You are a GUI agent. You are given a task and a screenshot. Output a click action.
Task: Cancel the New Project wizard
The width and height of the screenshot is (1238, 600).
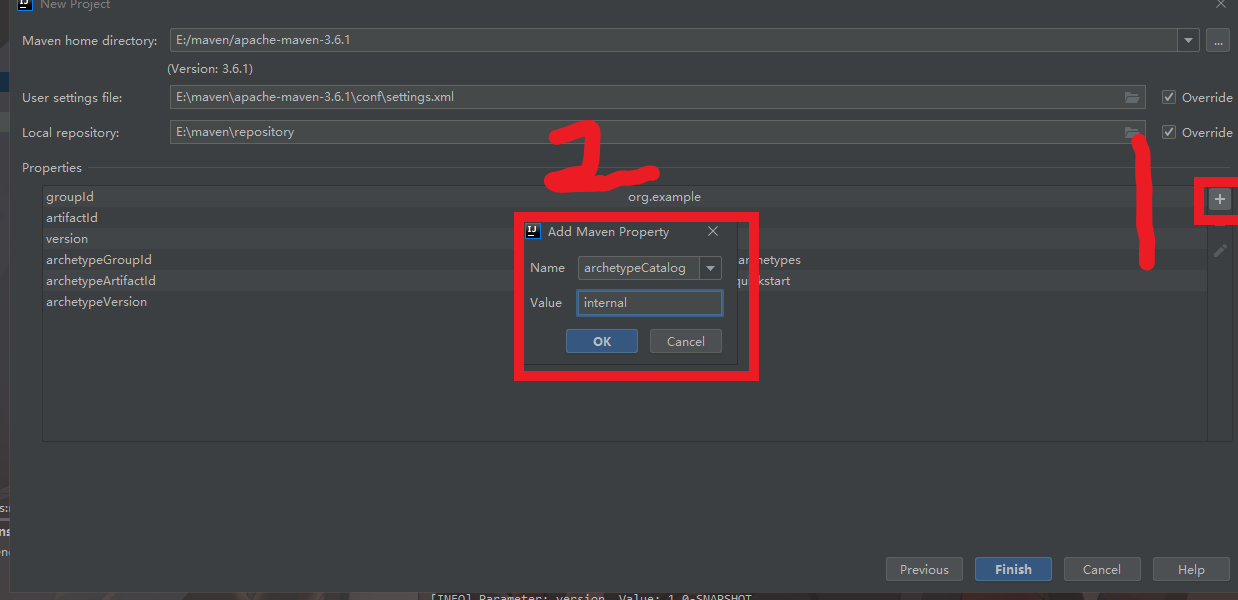tap(1102, 569)
